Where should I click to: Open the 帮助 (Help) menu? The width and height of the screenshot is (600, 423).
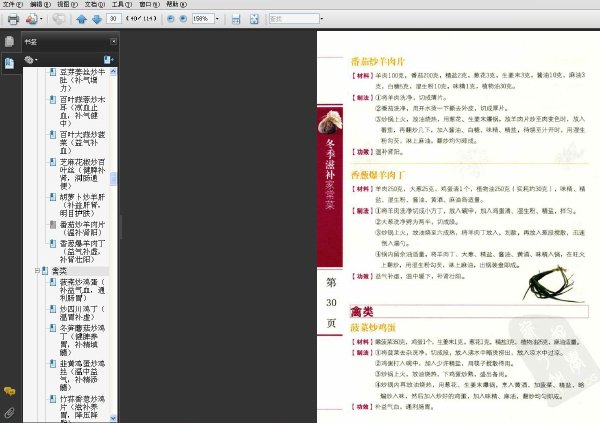176,4
